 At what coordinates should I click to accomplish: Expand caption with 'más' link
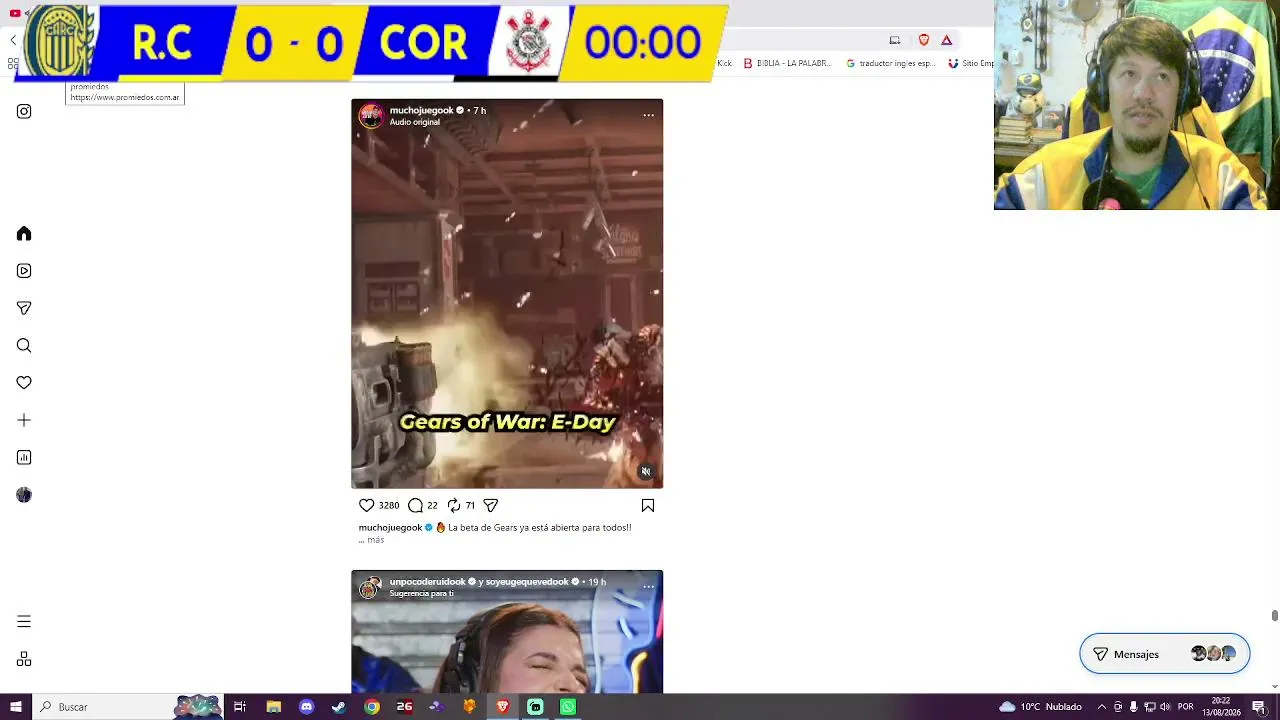click(x=375, y=540)
